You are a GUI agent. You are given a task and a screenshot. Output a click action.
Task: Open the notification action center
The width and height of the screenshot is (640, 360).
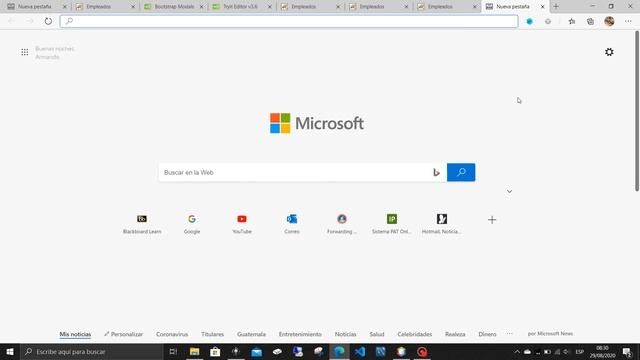pyautogui.click(x=627, y=351)
